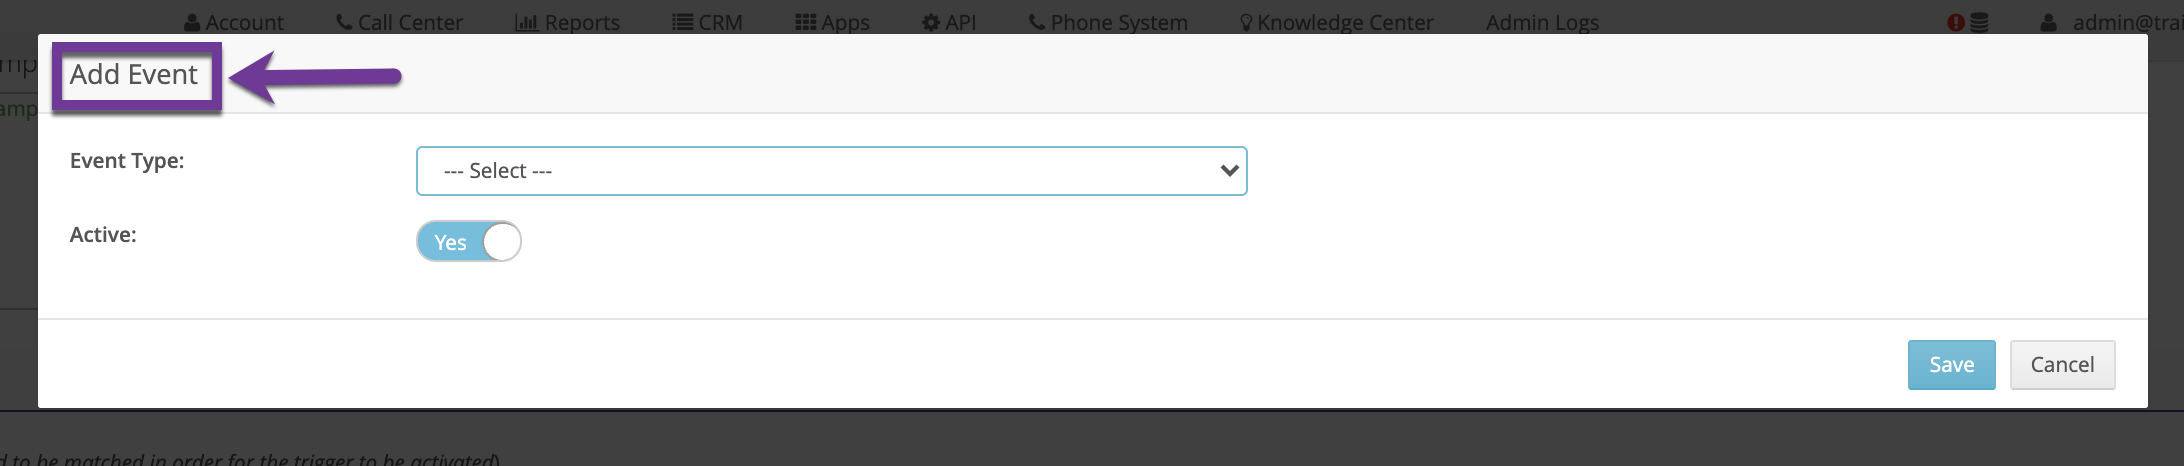Click the database stack icon
Viewport: 2184px width, 466px height.
(1979, 22)
